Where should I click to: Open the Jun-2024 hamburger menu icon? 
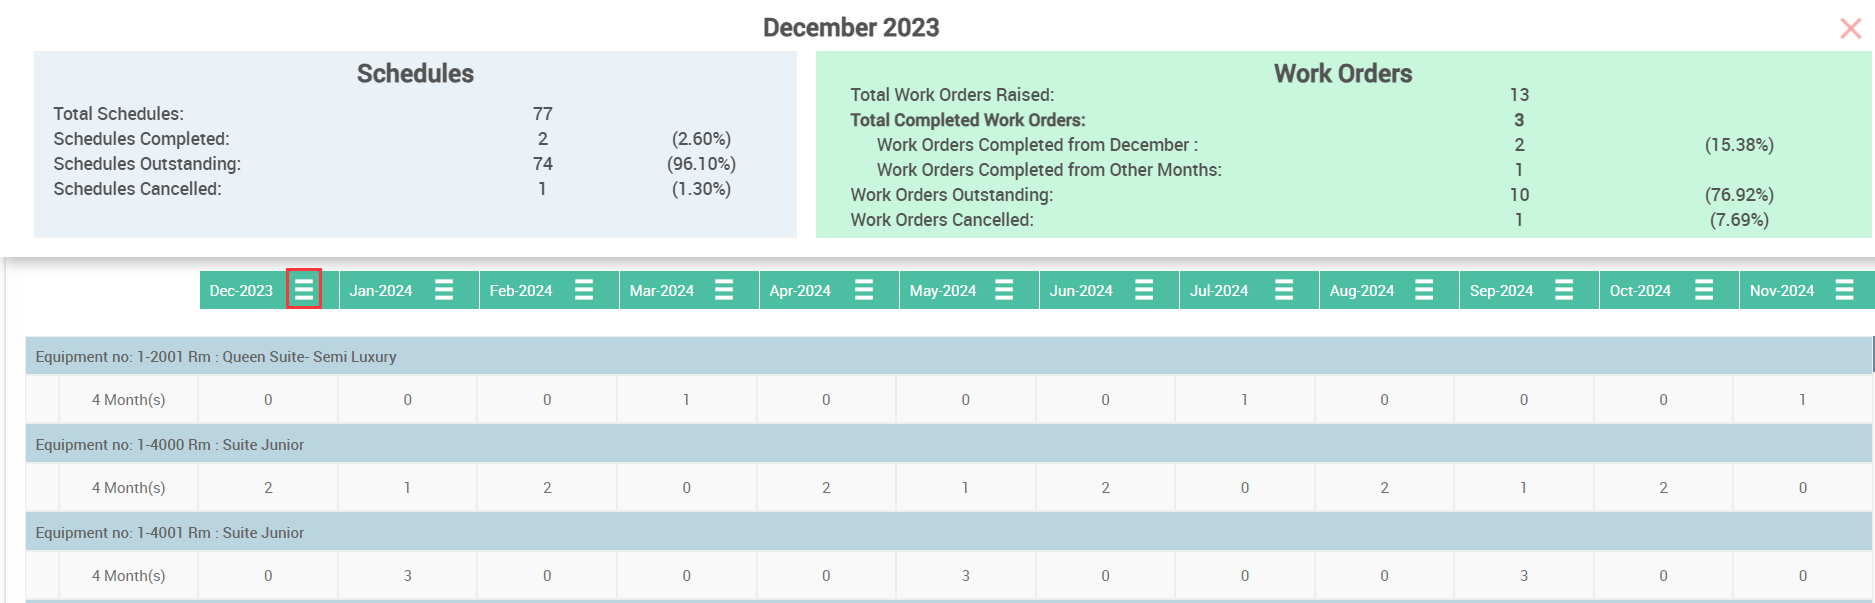1144,290
